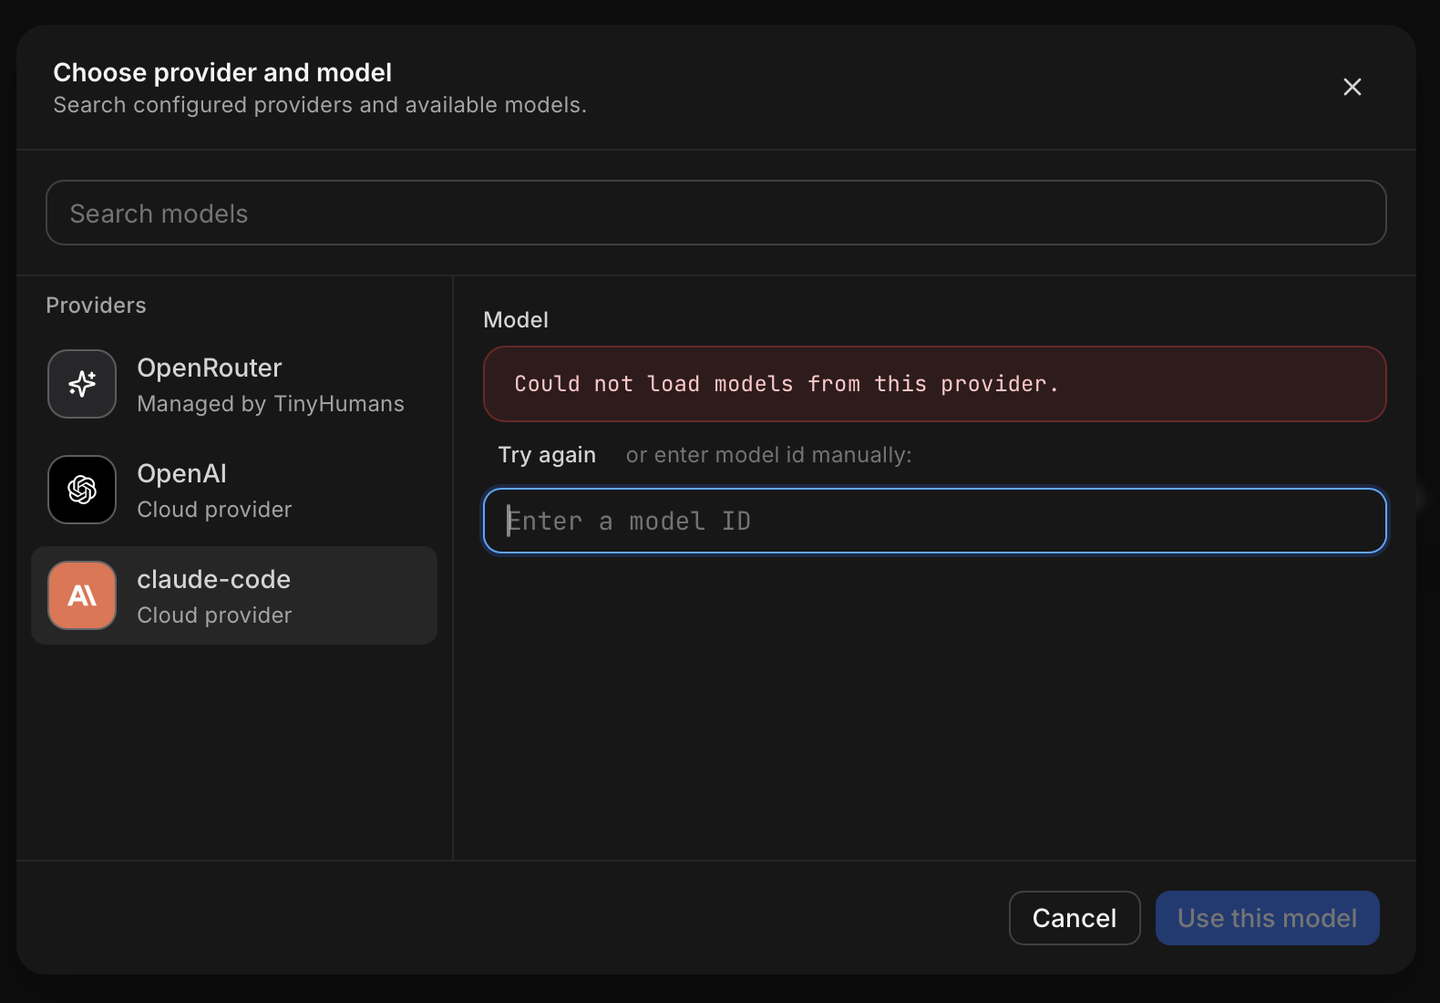Click 'Search configured providers and available models.' text
The width and height of the screenshot is (1440, 1003).
(320, 105)
